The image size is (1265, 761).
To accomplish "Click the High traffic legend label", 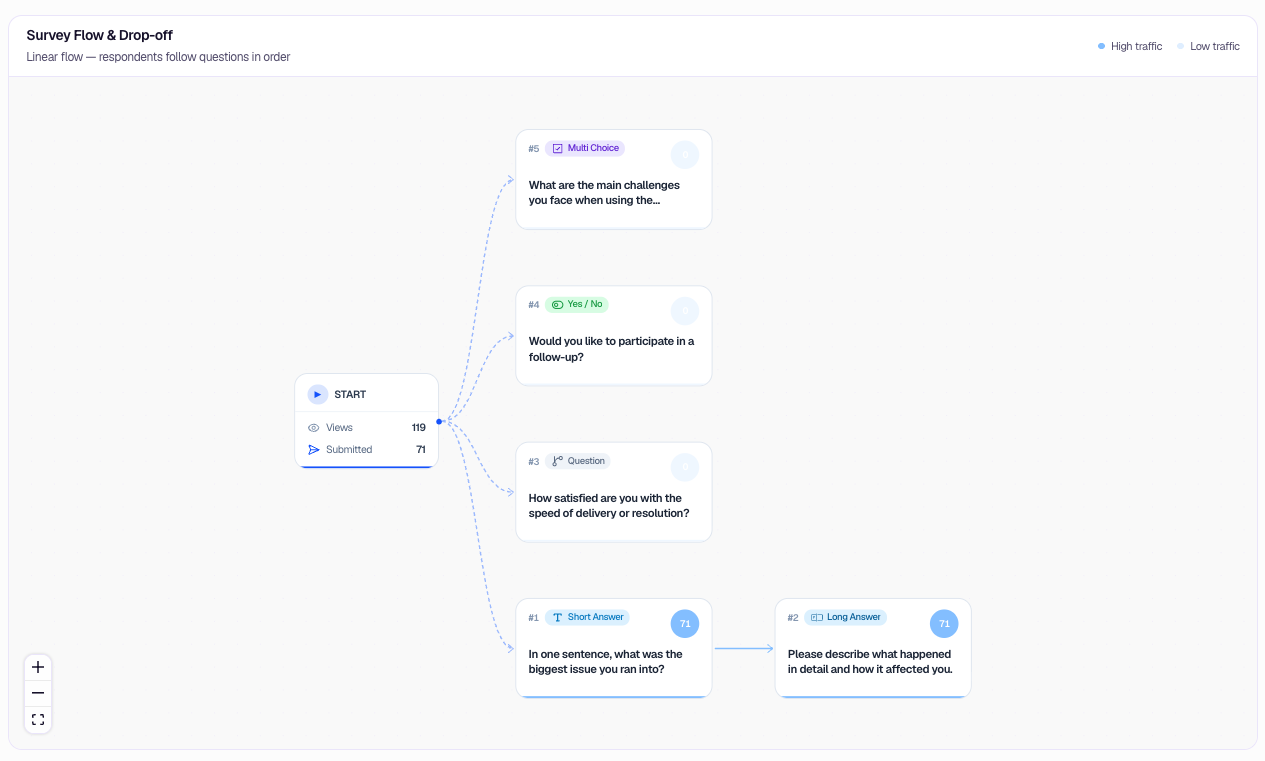I will [x=1136, y=46].
